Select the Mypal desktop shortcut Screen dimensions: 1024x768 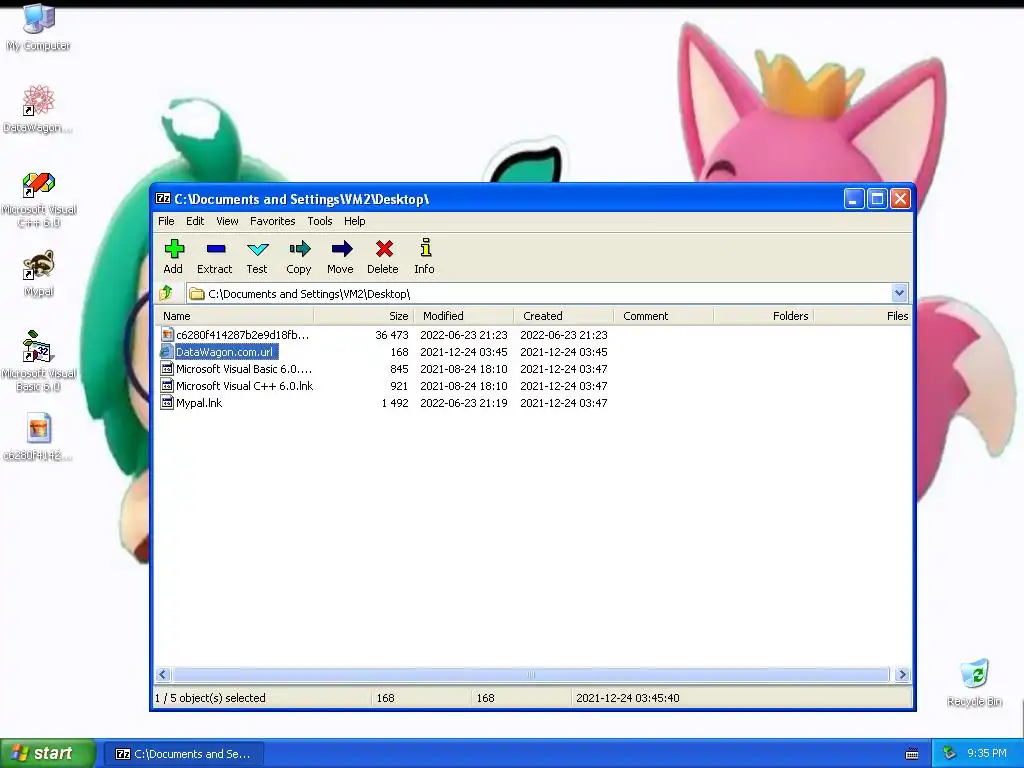click(x=39, y=273)
